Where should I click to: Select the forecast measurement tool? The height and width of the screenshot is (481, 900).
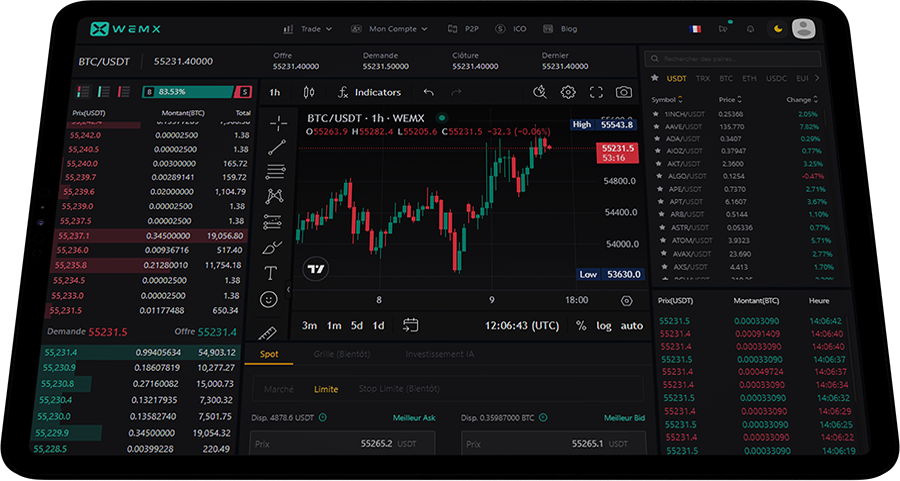[273, 222]
